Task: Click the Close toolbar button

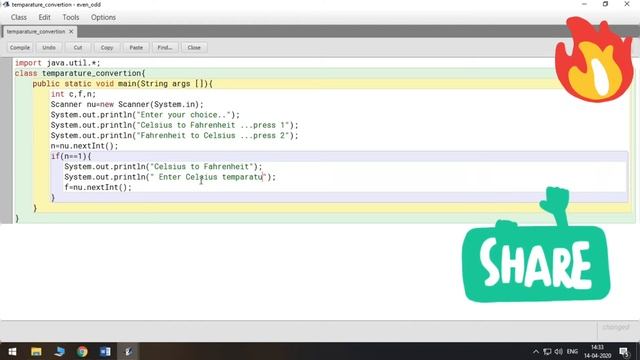Action: tap(194, 47)
